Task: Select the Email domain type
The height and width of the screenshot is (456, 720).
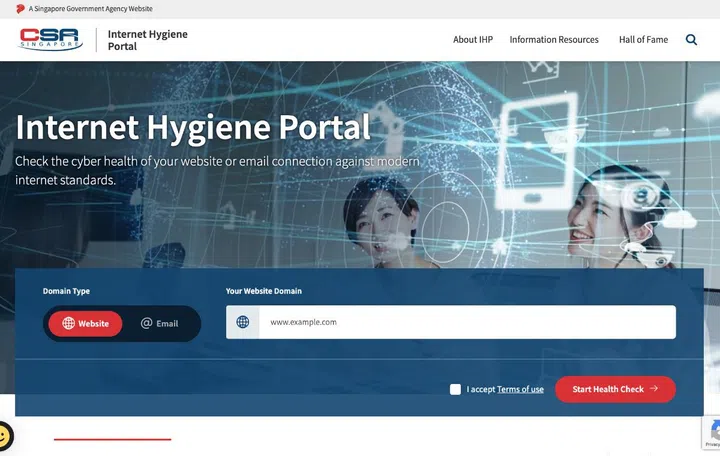Action: [x=159, y=323]
